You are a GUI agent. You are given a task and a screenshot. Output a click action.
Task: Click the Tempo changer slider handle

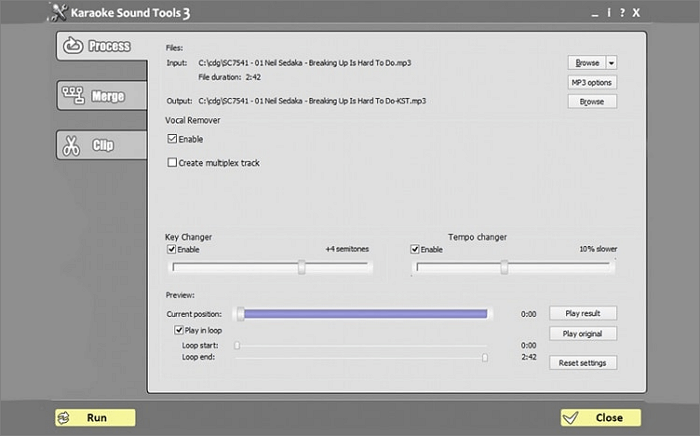pyautogui.click(x=504, y=267)
